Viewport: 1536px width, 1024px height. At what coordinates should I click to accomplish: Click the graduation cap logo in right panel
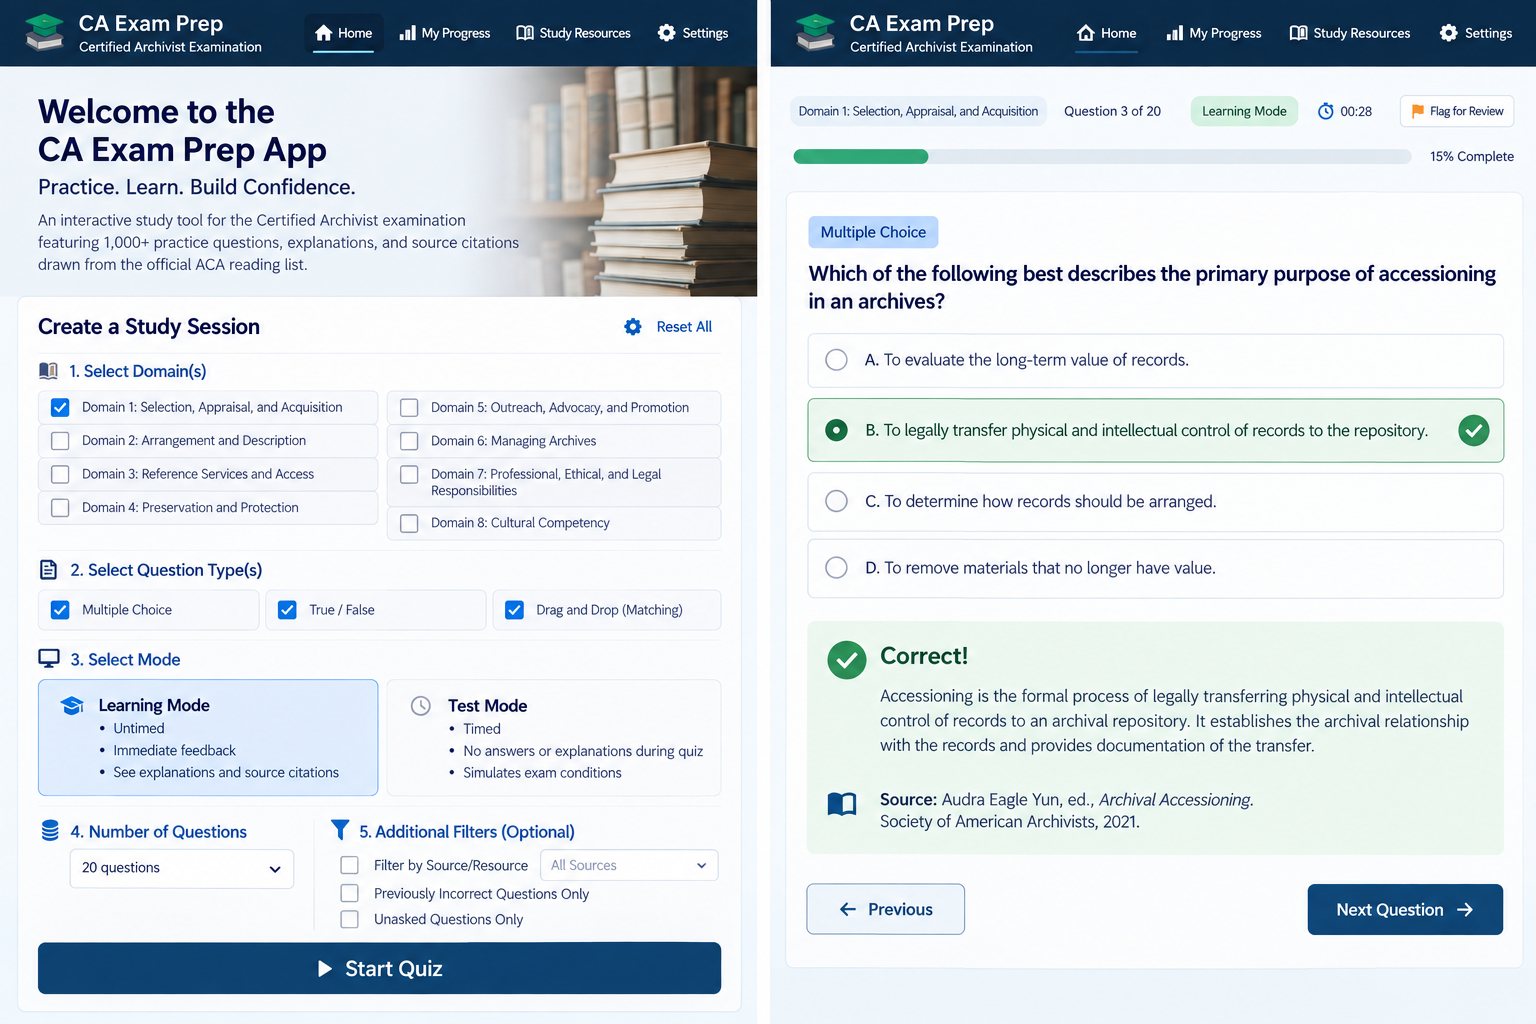(x=815, y=32)
